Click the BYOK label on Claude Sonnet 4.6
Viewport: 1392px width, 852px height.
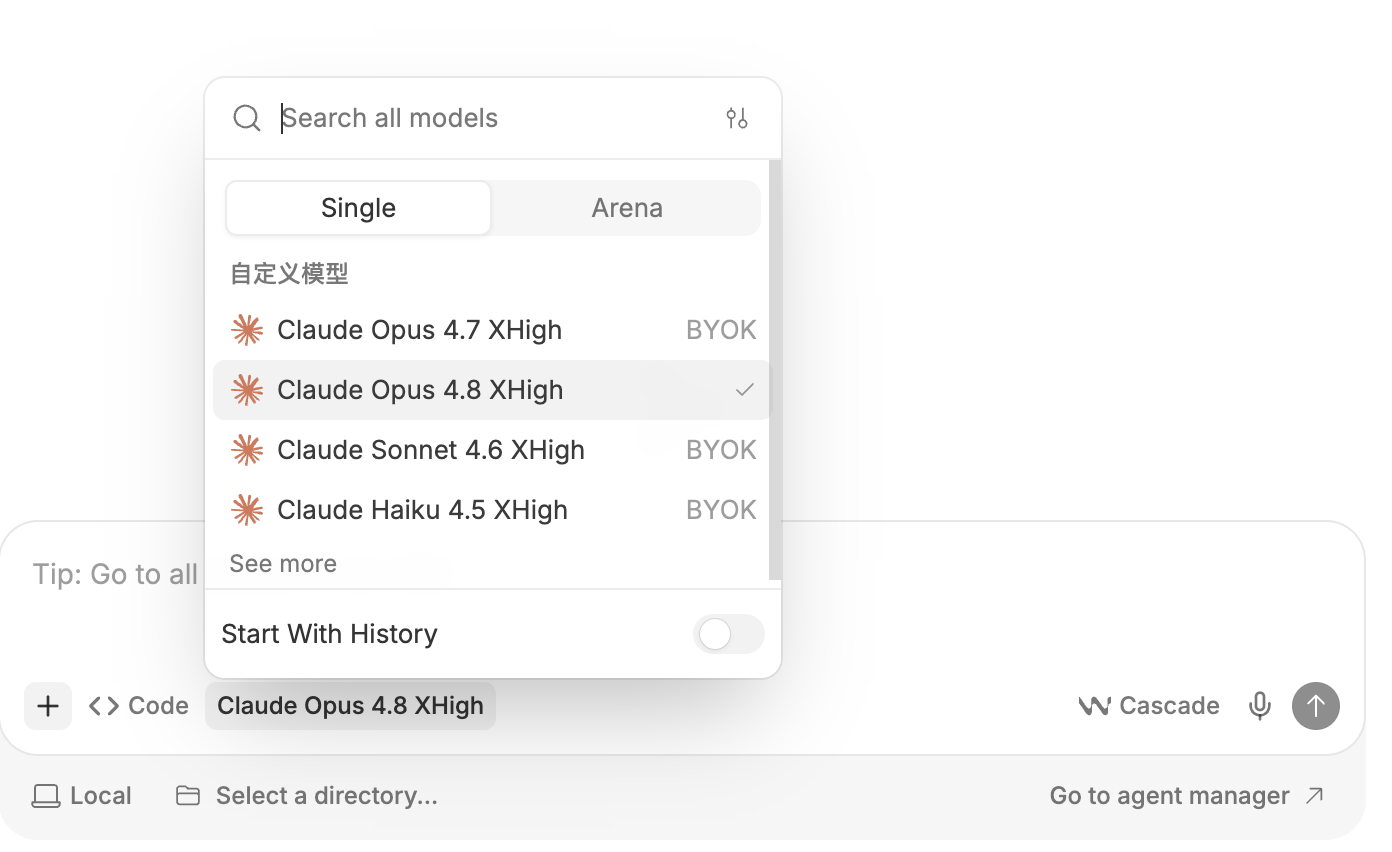click(721, 450)
